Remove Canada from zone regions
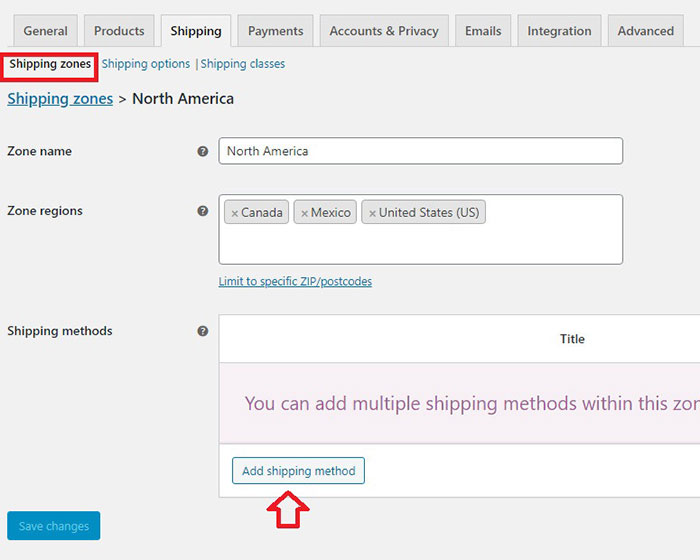700x560 pixels. point(235,213)
